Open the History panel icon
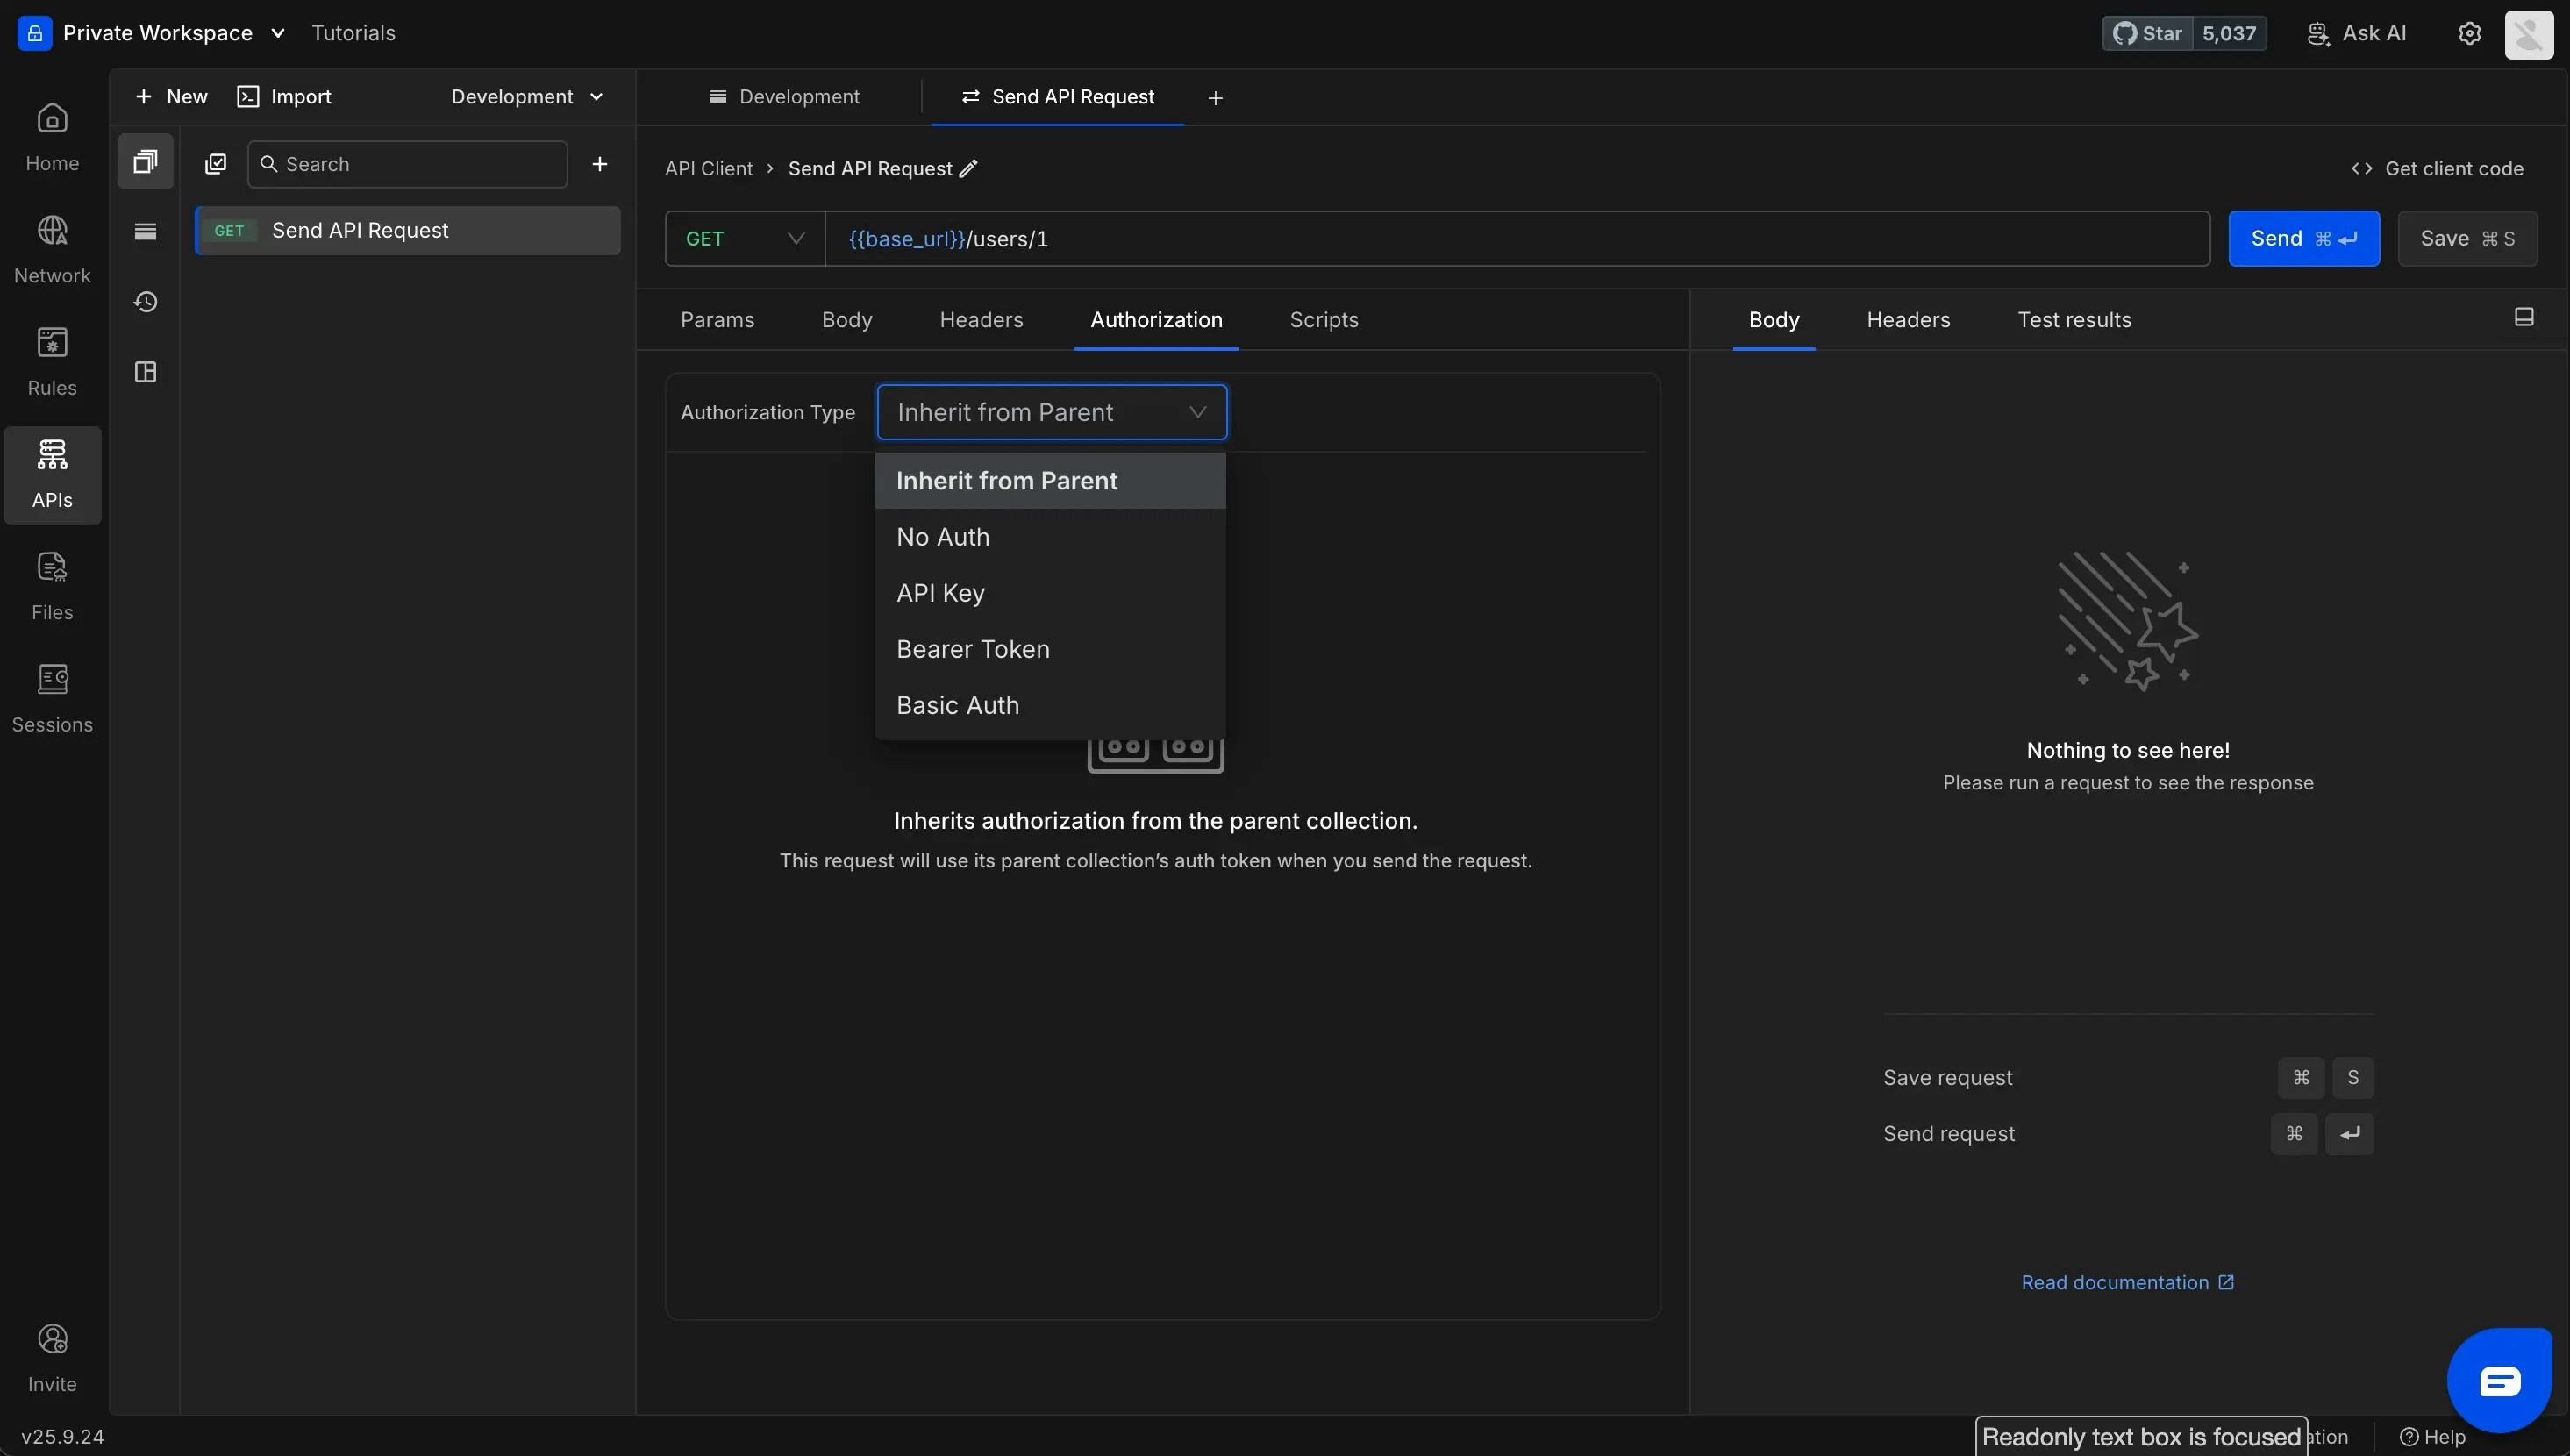The height and width of the screenshot is (1456, 2570). pos(146,302)
